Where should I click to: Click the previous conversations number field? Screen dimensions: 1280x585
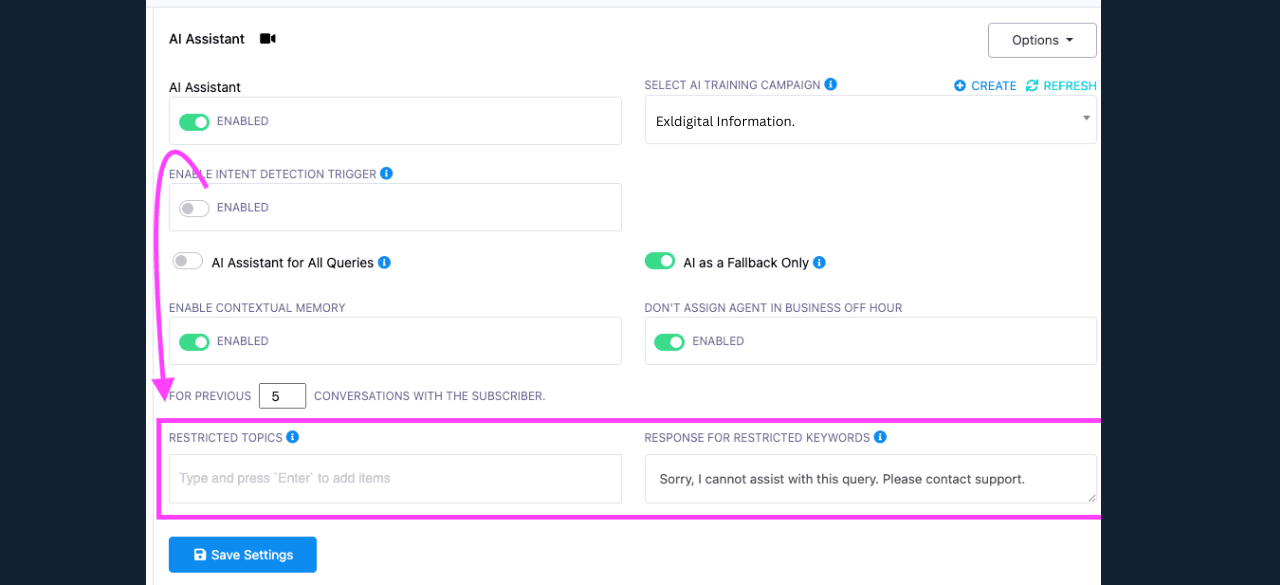point(282,396)
